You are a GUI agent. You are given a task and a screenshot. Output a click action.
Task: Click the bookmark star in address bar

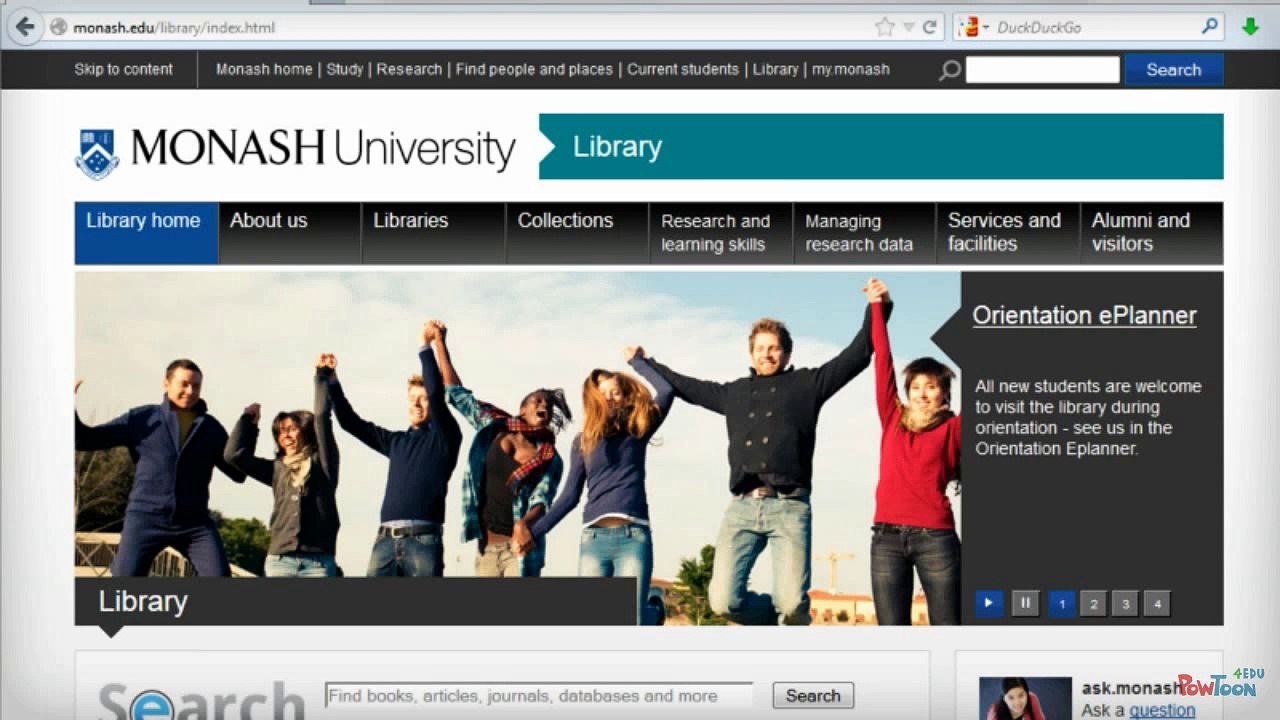(x=884, y=27)
